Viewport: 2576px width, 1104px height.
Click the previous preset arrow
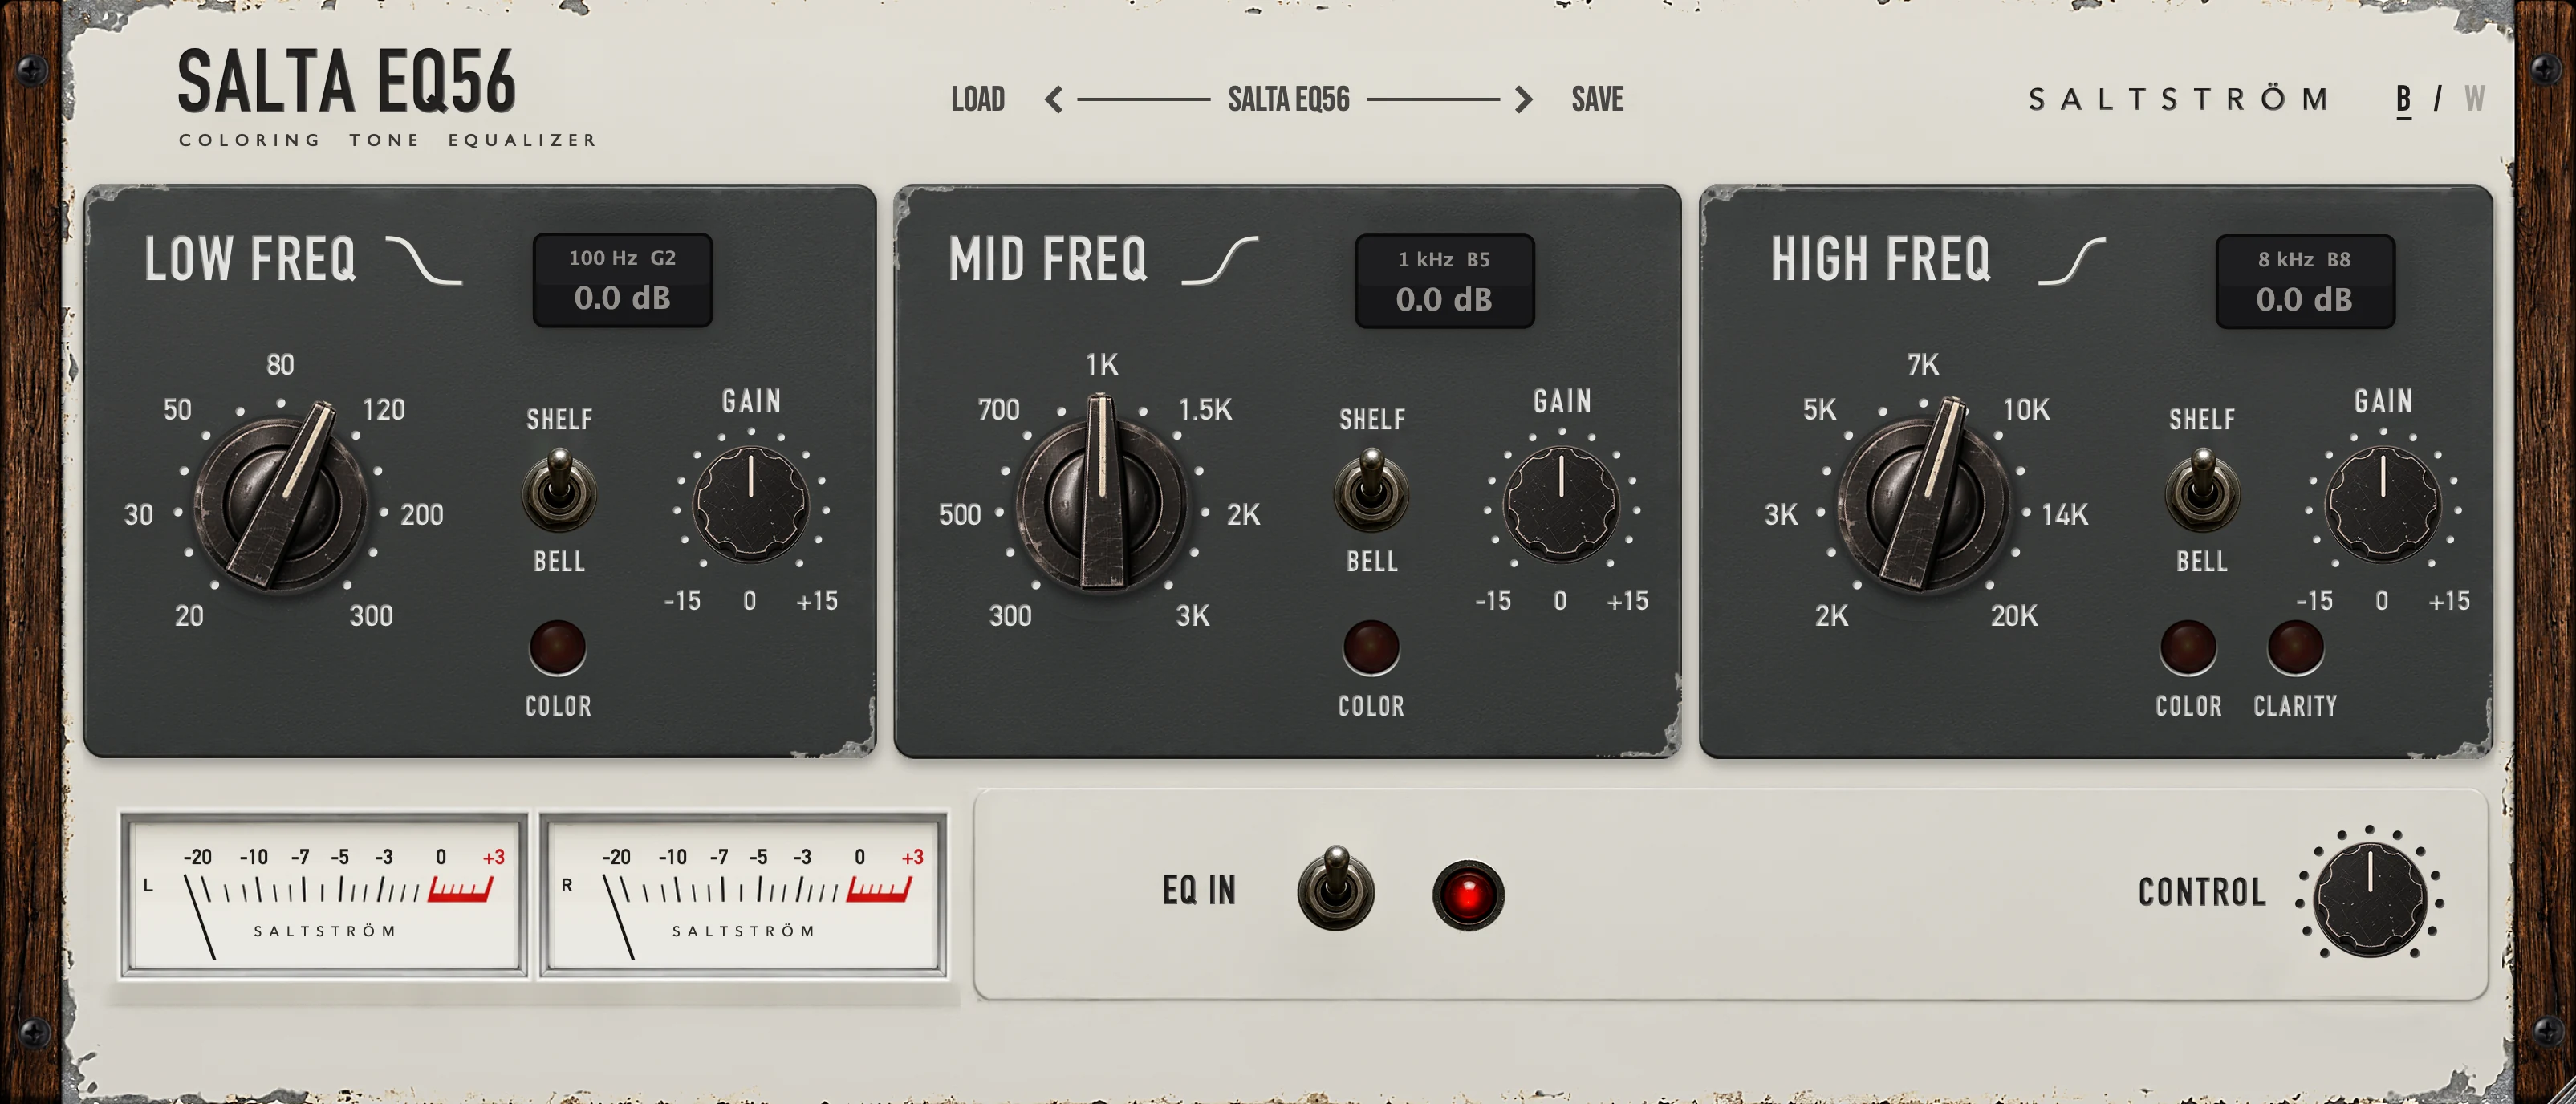1053,100
